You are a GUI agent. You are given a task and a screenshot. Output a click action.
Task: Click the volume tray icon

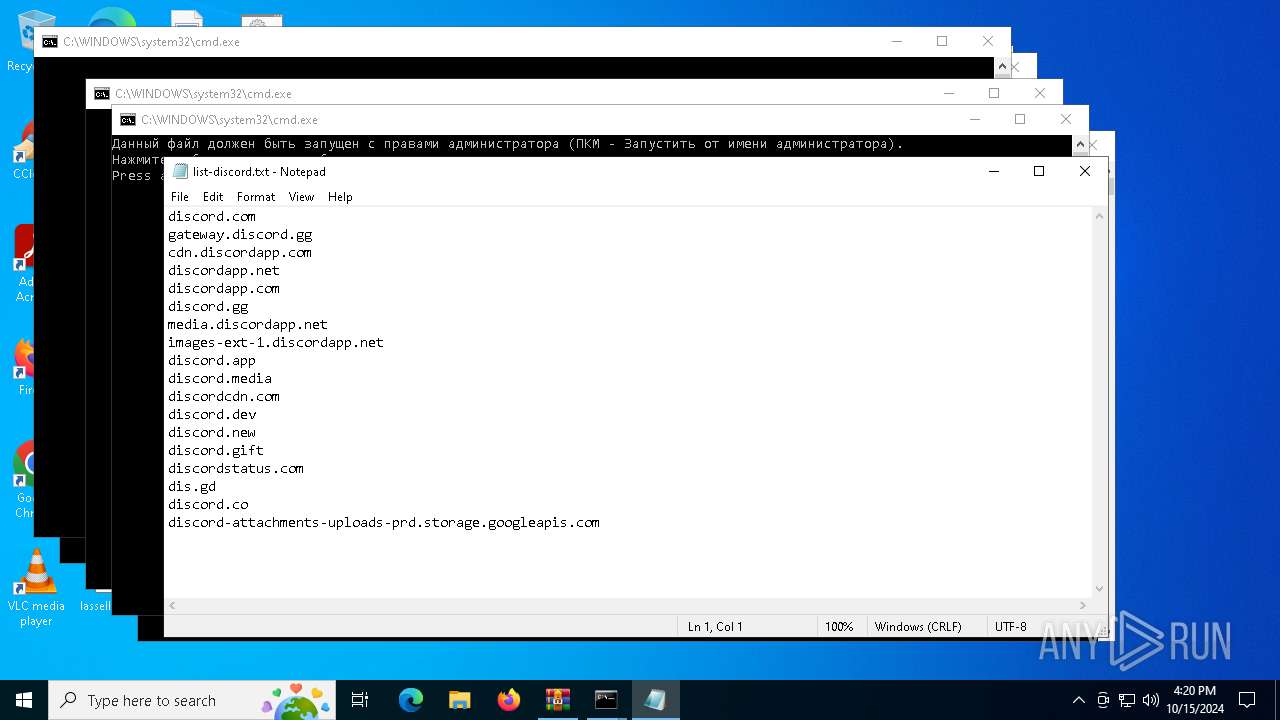click(1150, 700)
